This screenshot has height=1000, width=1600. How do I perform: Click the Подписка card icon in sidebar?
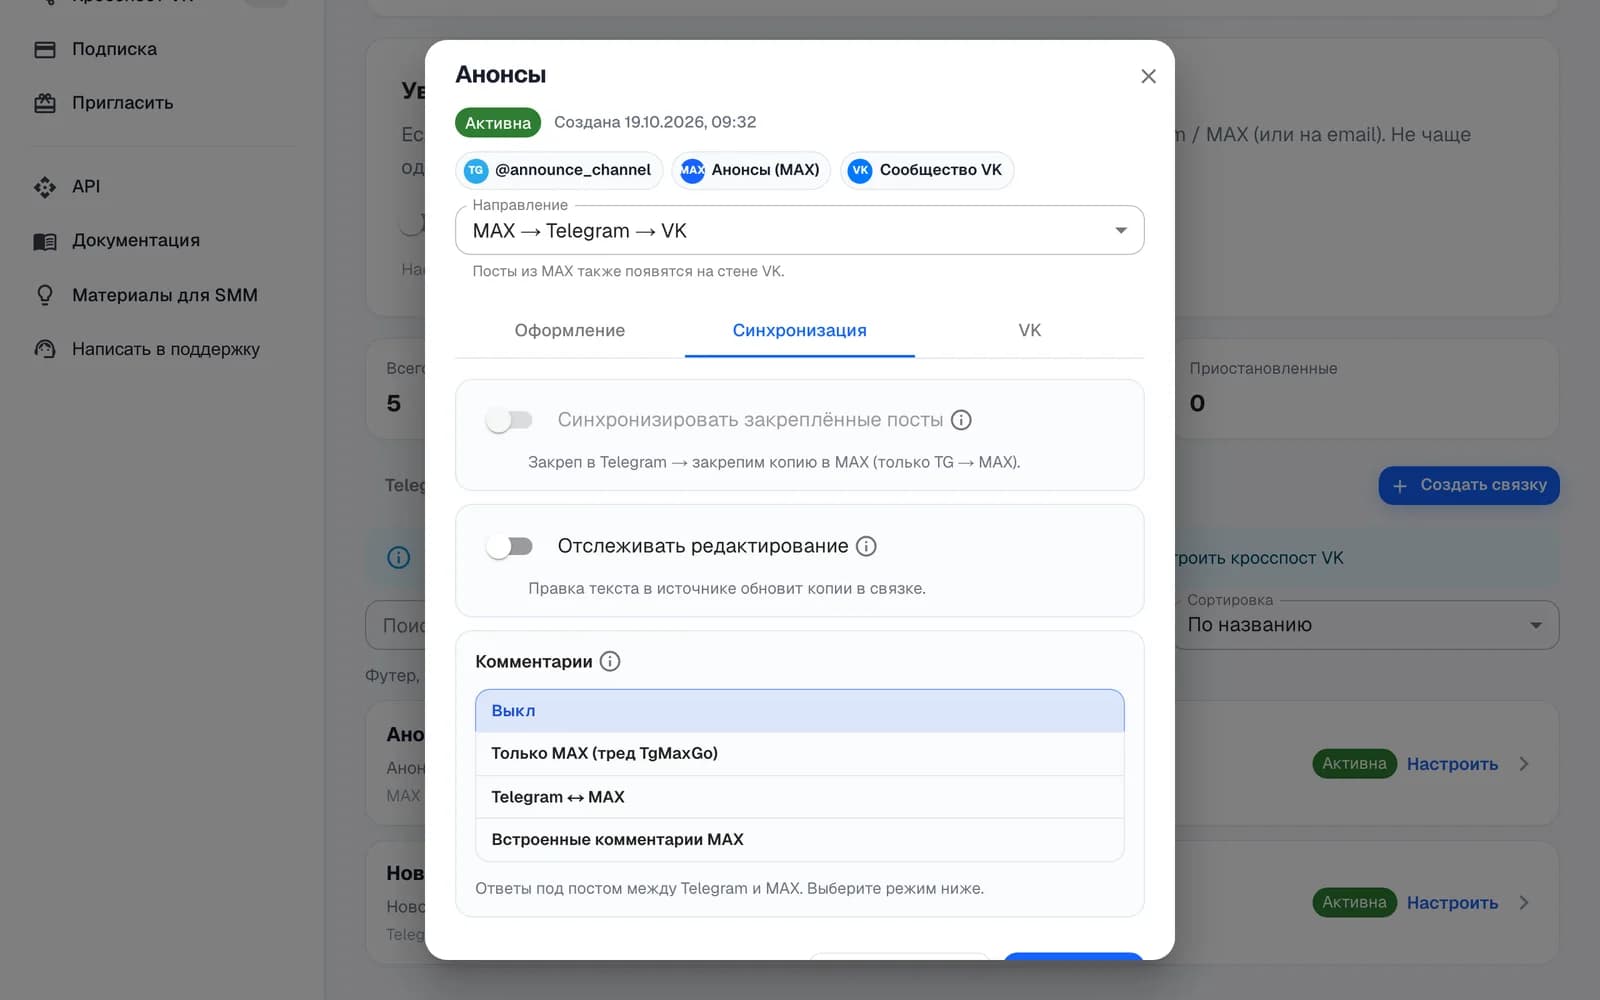coord(45,49)
